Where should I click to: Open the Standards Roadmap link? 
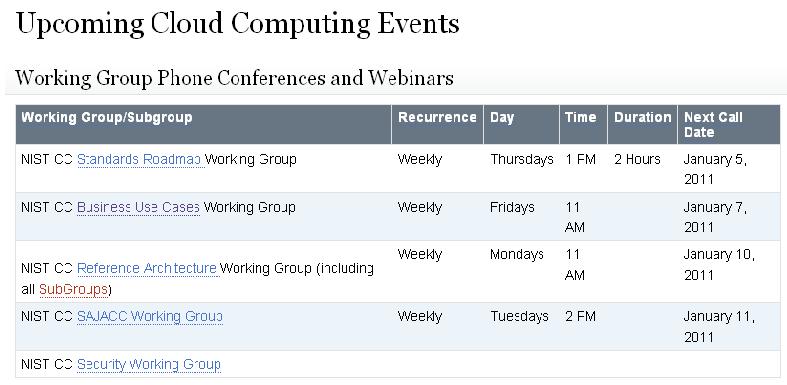coord(140,160)
